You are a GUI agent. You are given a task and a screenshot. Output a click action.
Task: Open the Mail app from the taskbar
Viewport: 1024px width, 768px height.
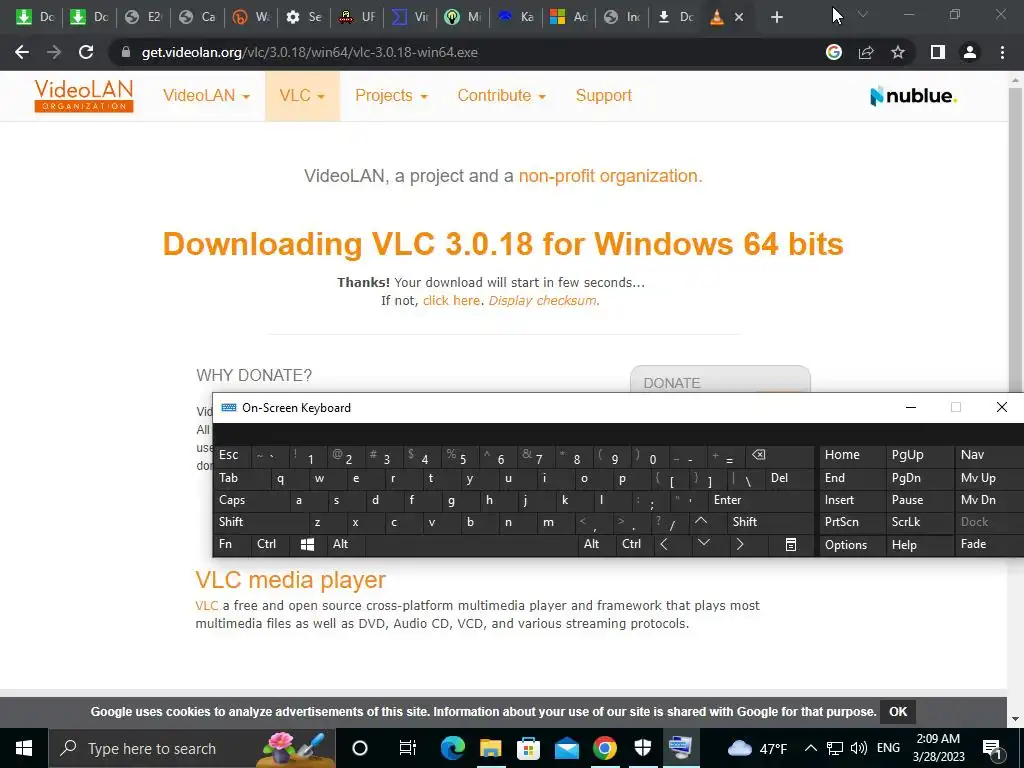tap(567, 748)
